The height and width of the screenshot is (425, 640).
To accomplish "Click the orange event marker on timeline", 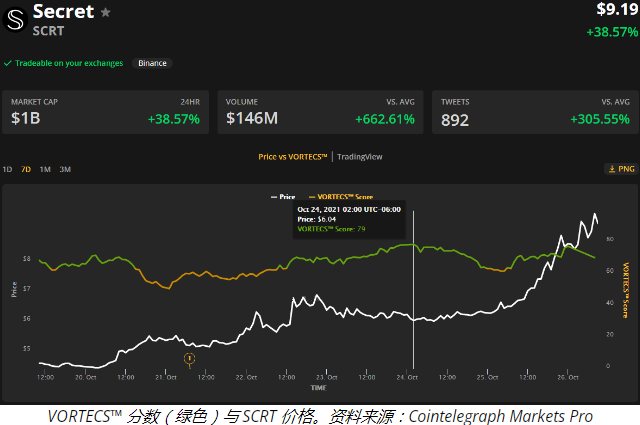I will 189,358.
